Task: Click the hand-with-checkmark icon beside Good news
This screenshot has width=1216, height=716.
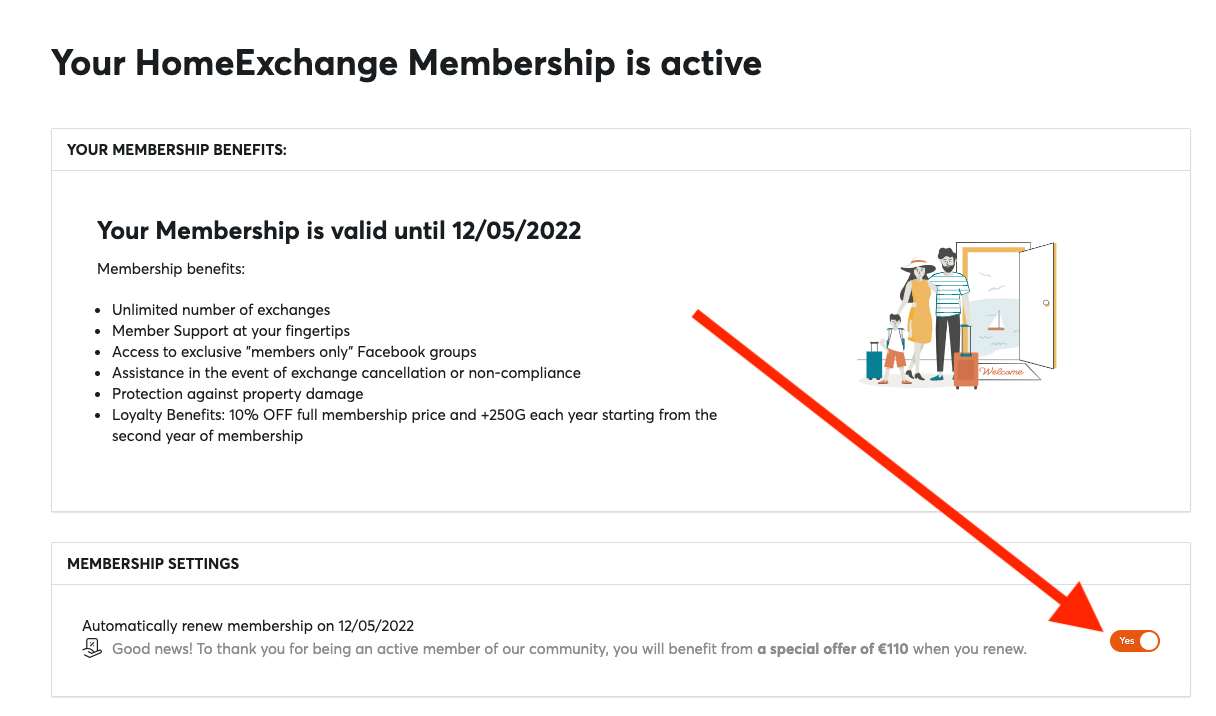Action: pos(92,648)
